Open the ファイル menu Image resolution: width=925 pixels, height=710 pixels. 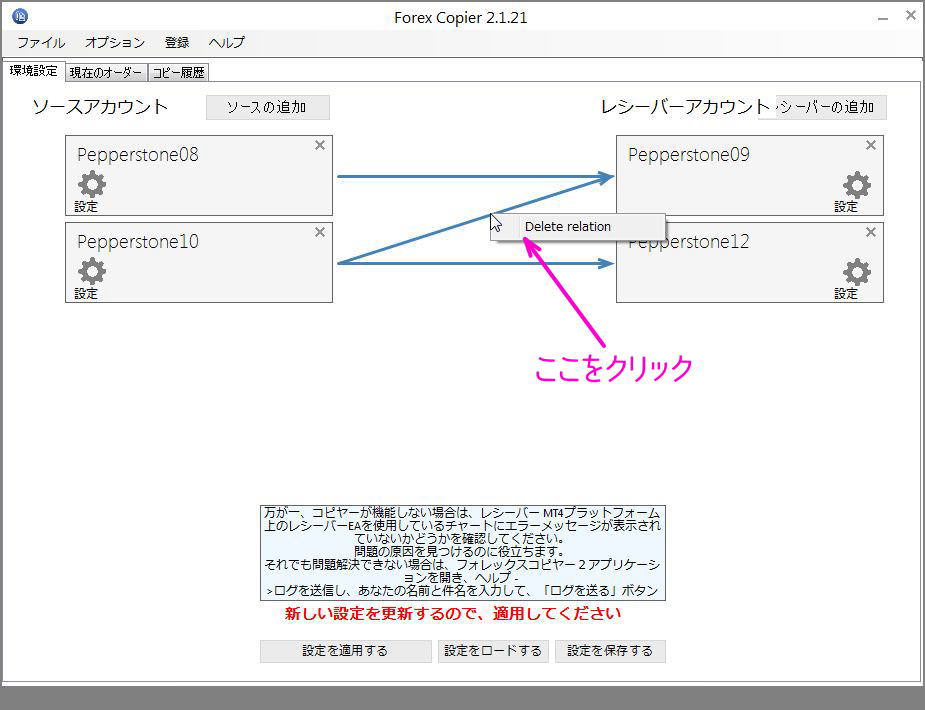click(40, 43)
